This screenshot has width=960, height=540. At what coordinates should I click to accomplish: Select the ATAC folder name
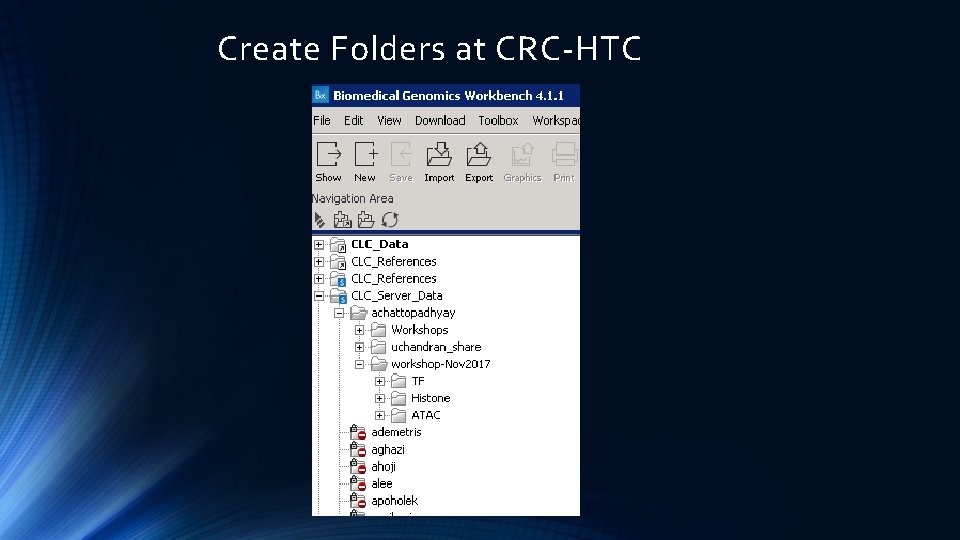(426, 415)
